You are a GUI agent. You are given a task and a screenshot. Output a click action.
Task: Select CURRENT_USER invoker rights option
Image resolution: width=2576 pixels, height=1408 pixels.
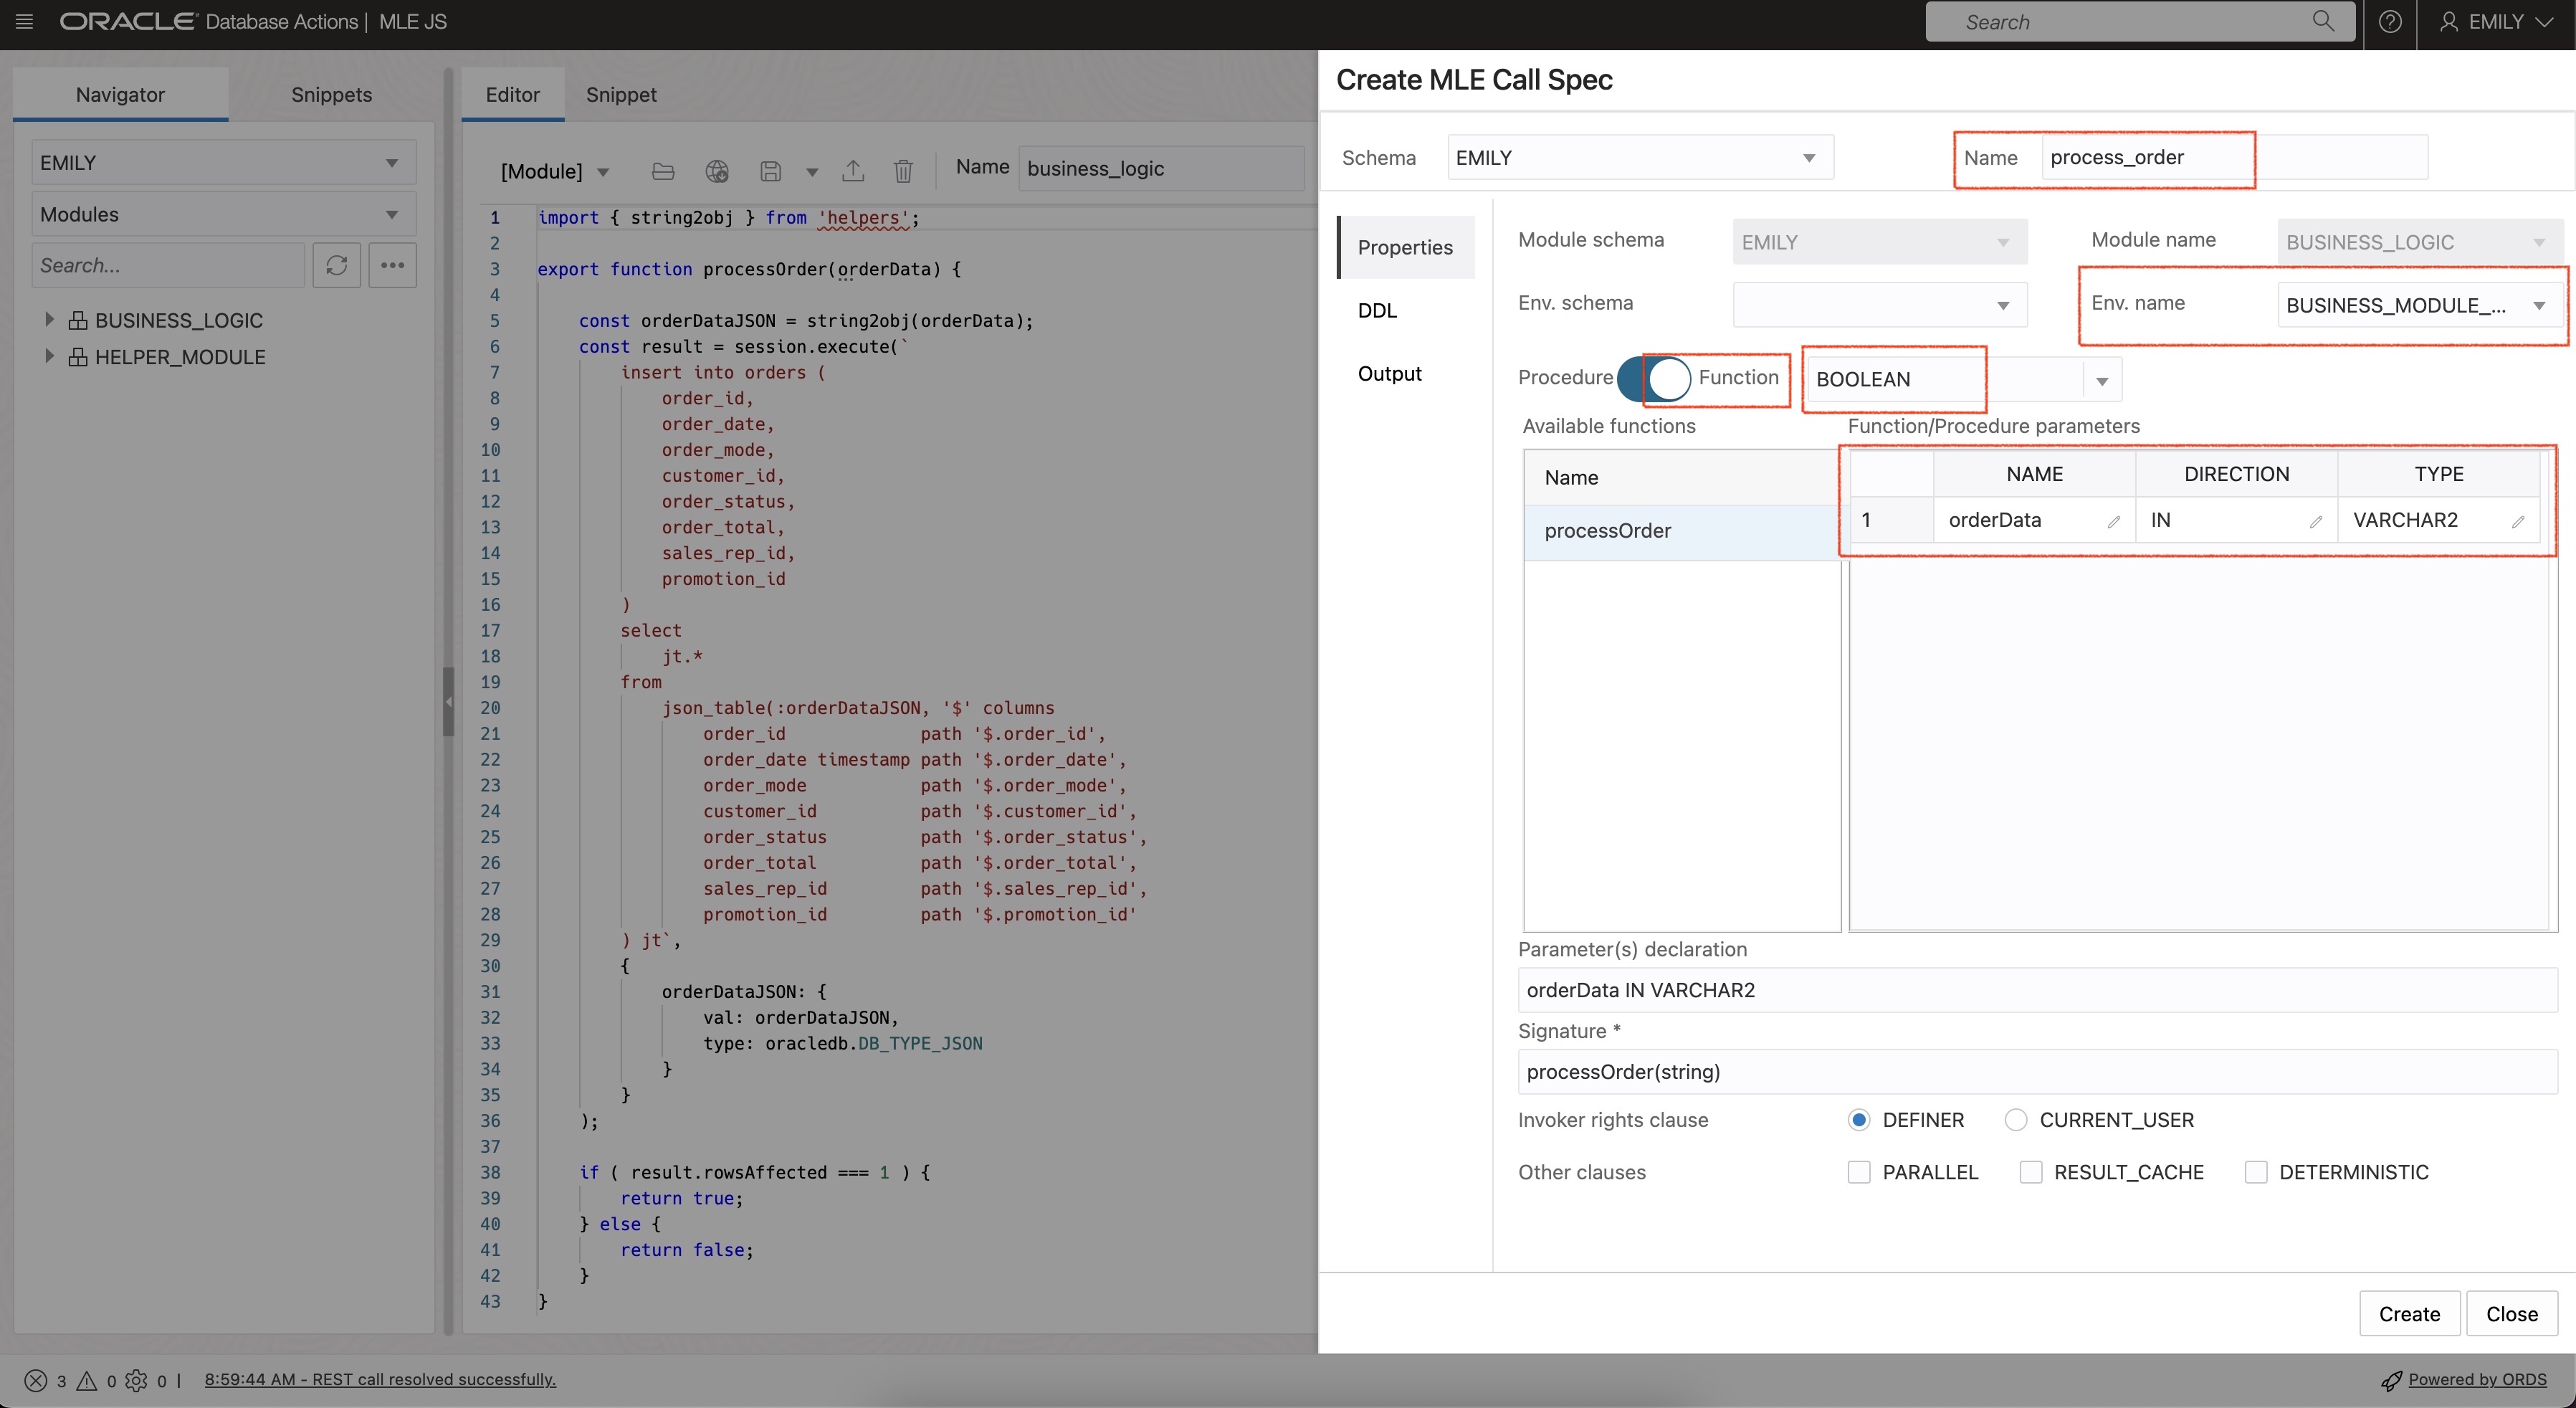[x=2016, y=1120]
